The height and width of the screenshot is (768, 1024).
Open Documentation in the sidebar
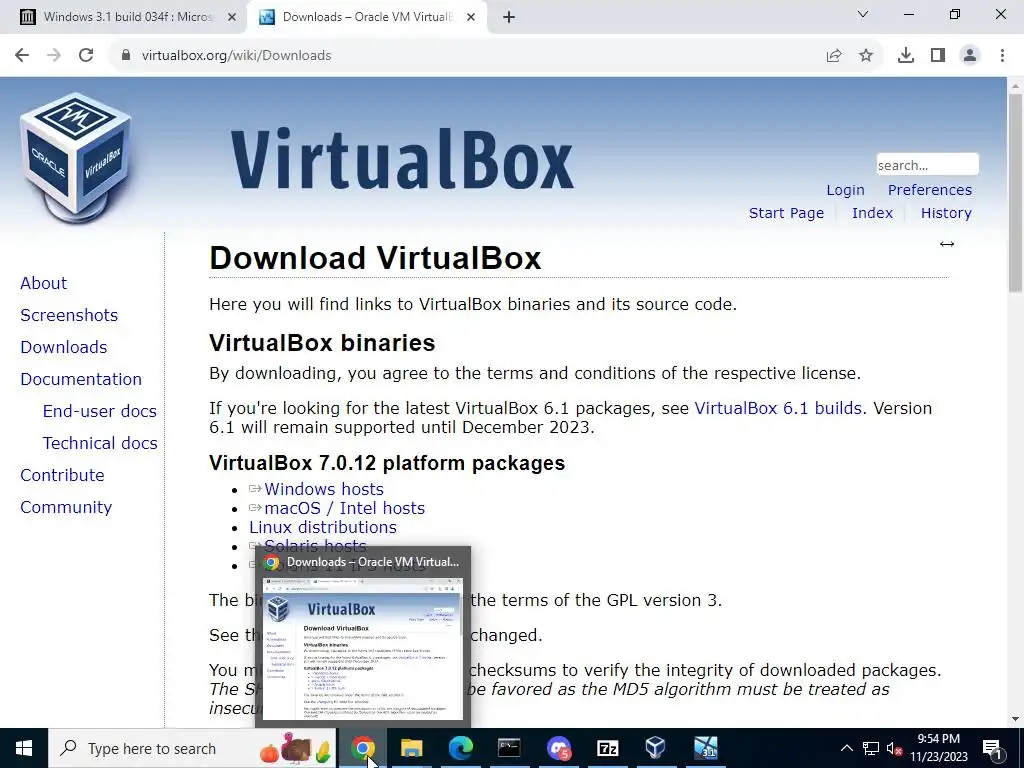81,379
